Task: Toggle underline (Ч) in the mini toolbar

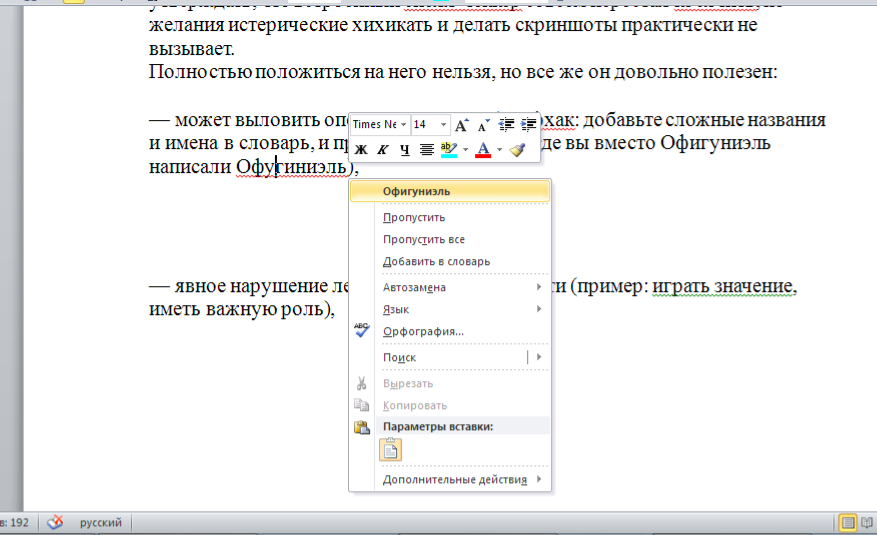Action: pos(404,150)
